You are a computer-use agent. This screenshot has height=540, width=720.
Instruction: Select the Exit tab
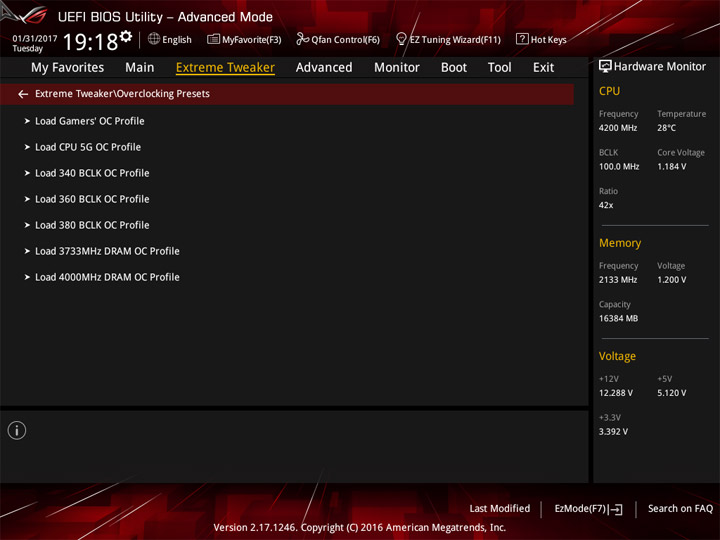(543, 68)
